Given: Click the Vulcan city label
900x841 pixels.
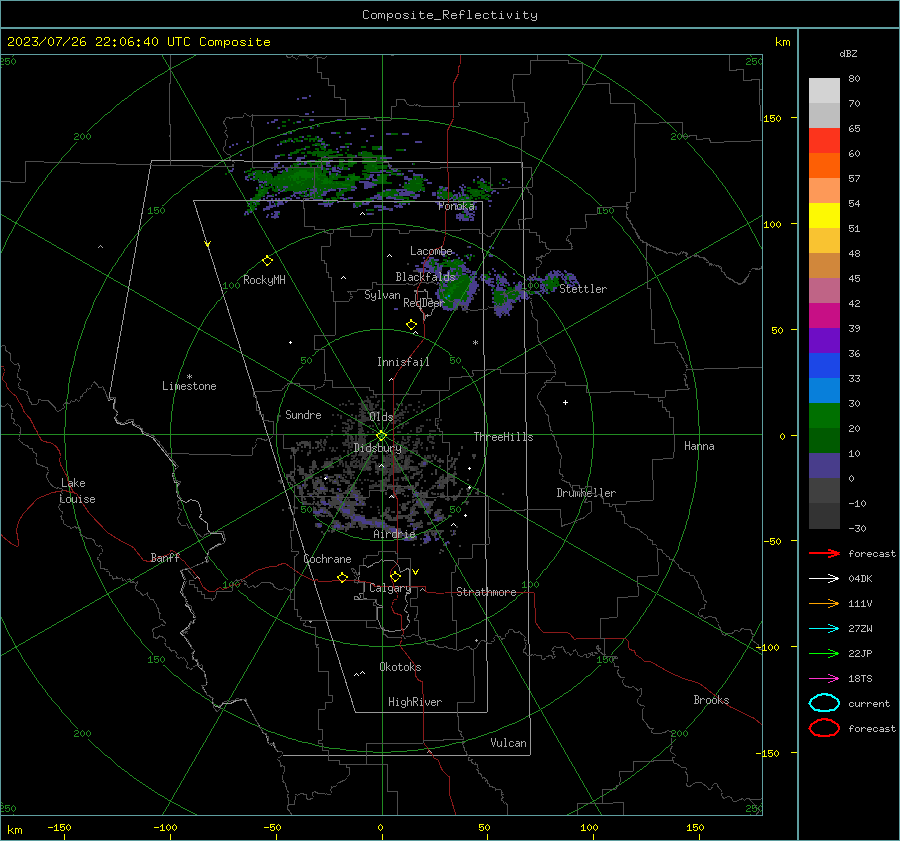Looking at the screenshot, I should click(508, 743).
